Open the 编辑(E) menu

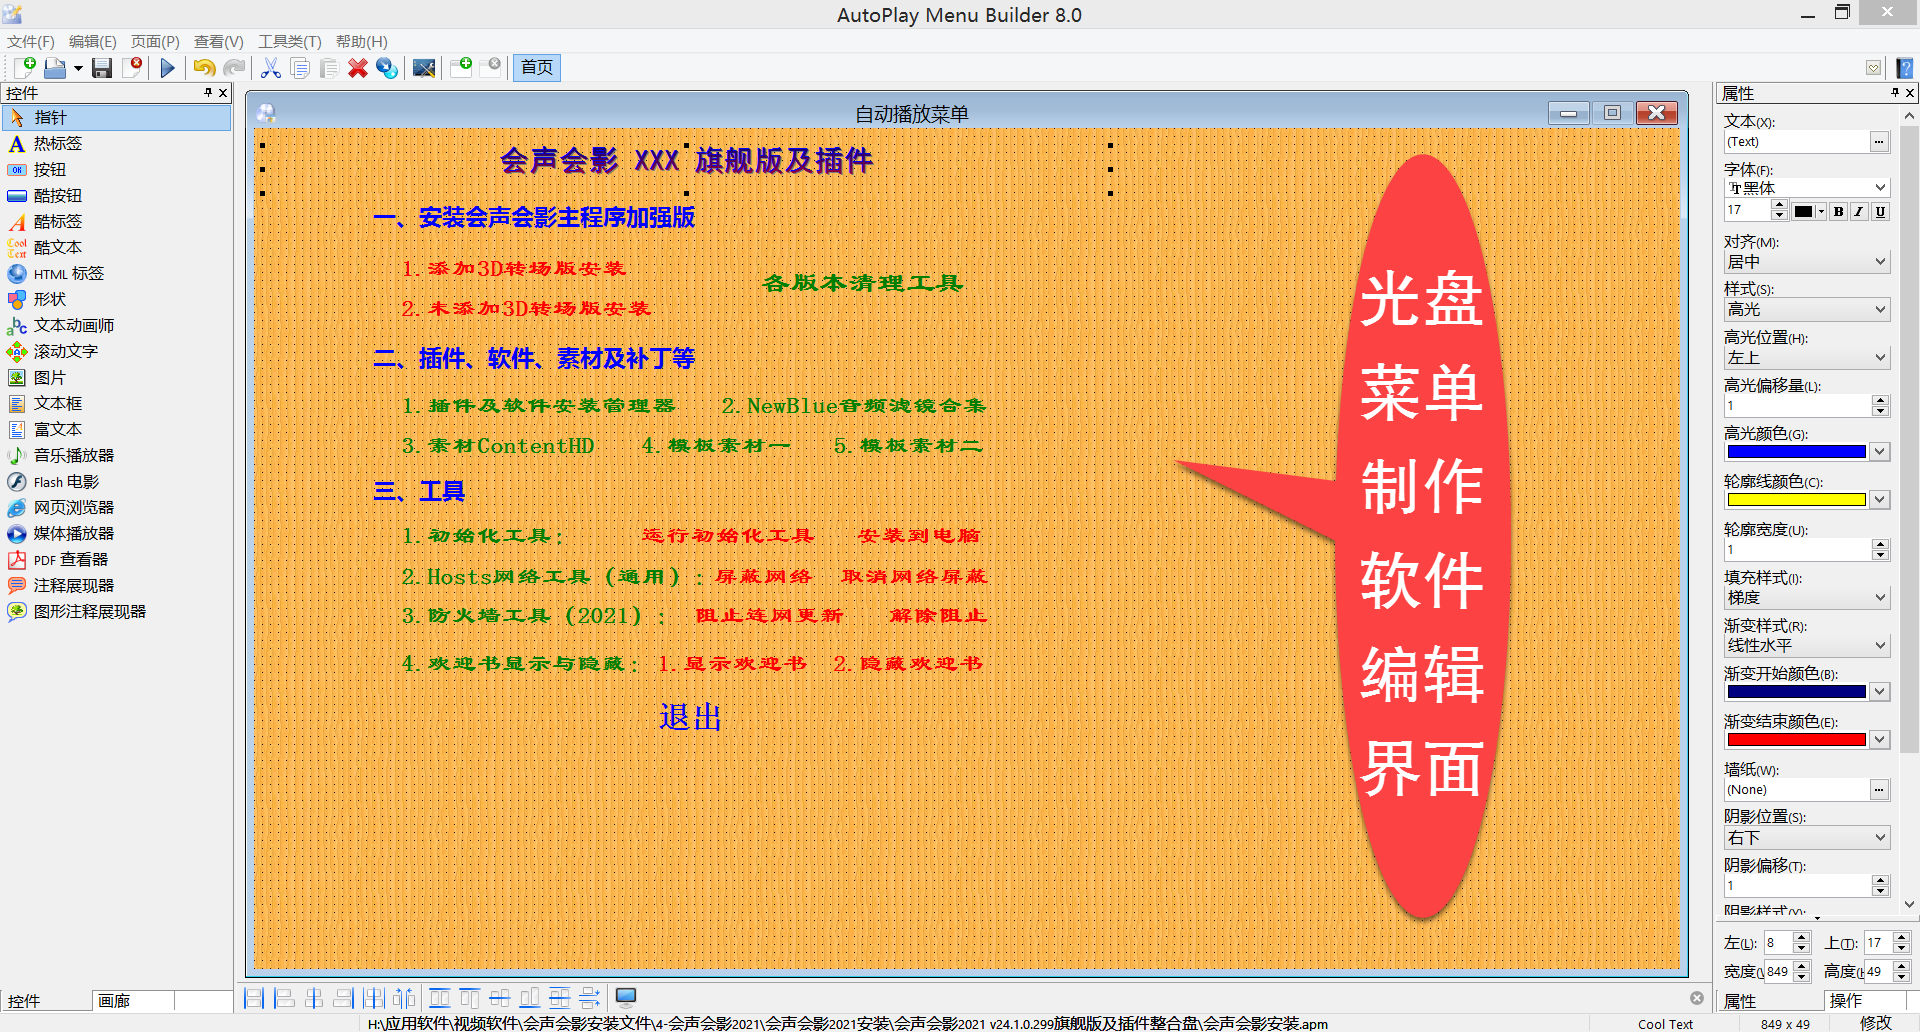click(92, 41)
